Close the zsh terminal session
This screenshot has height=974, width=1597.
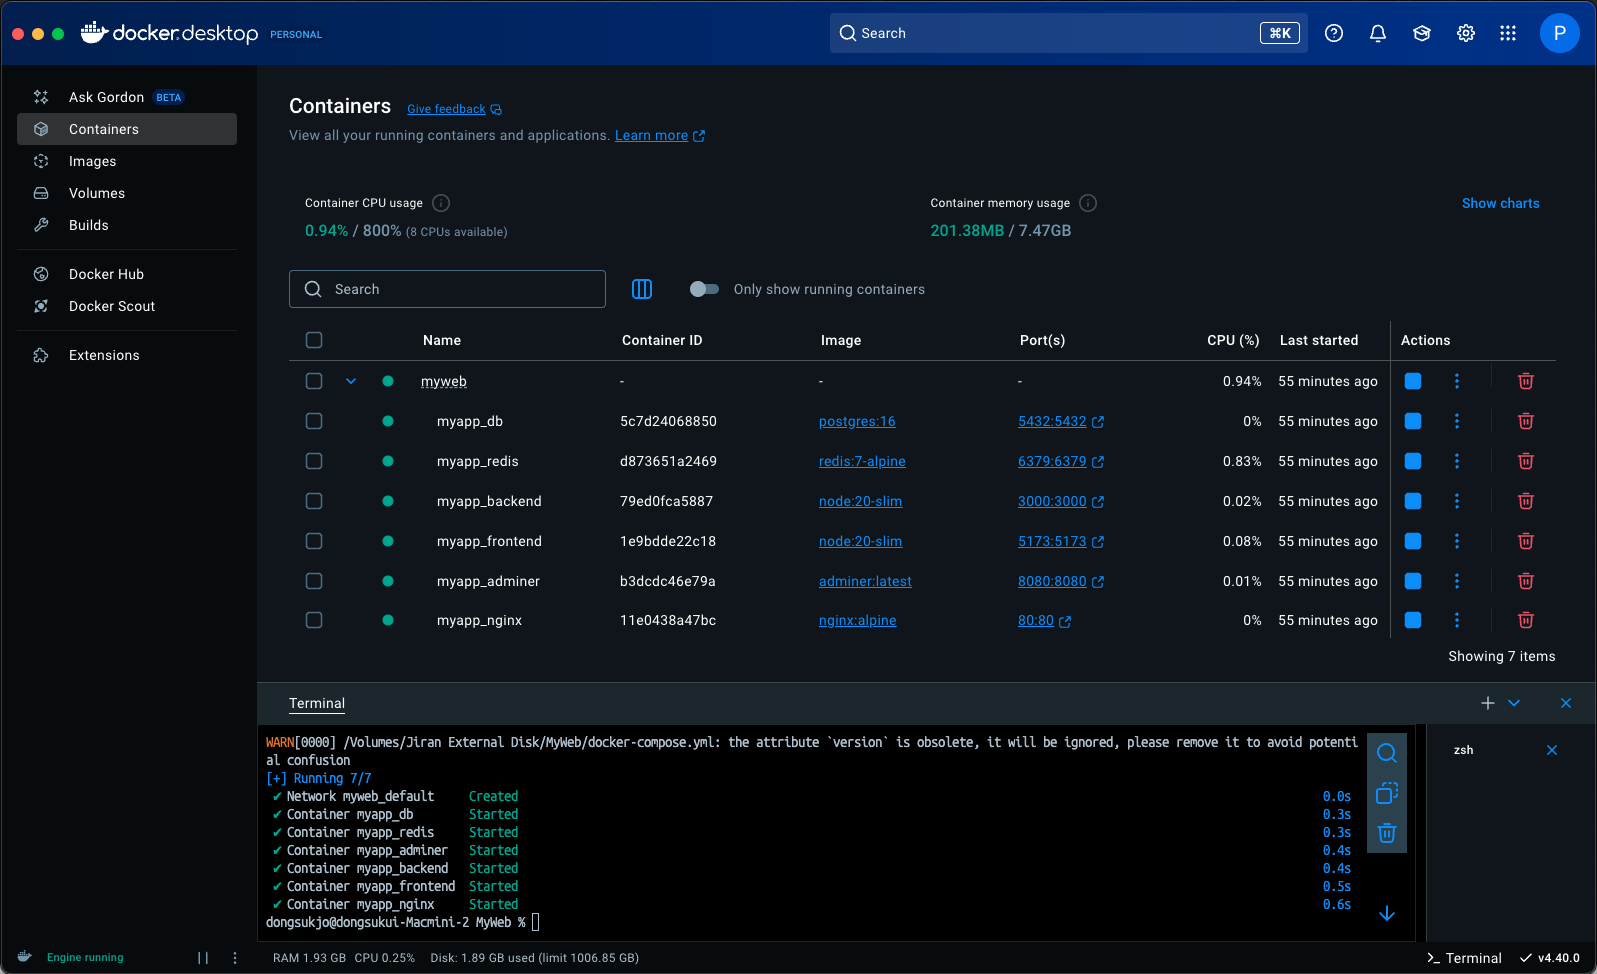1552,750
